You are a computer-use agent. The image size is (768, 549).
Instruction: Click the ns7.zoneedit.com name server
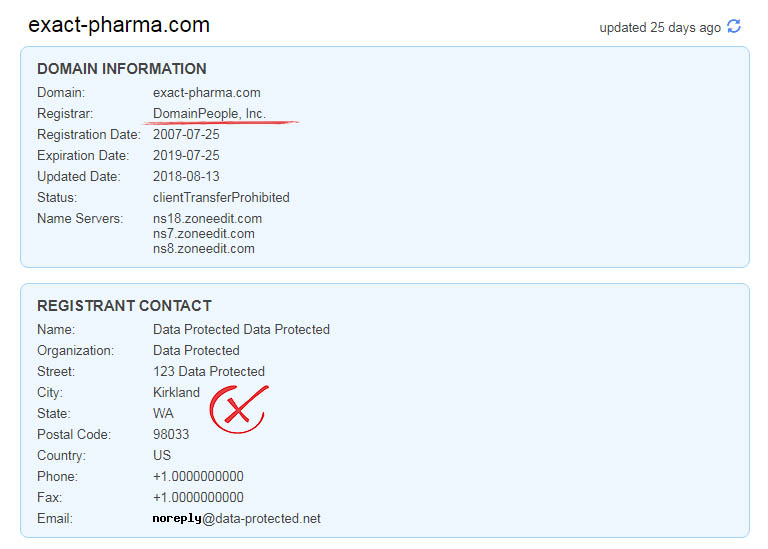point(203,234)
